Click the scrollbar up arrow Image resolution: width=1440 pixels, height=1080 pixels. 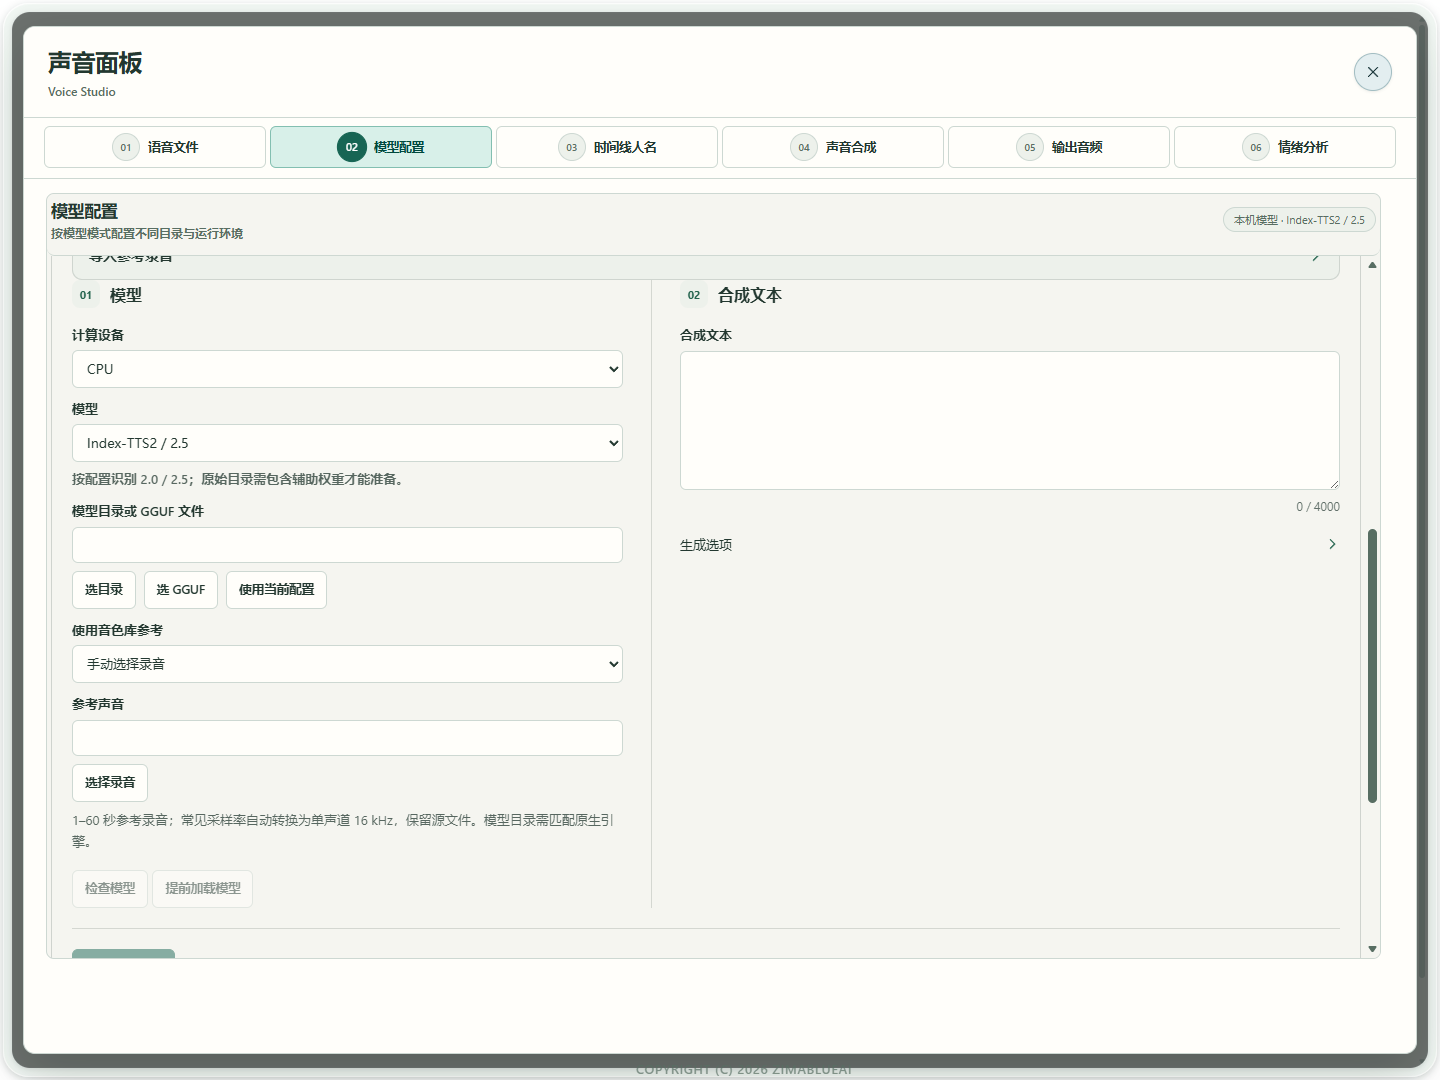1372,265
